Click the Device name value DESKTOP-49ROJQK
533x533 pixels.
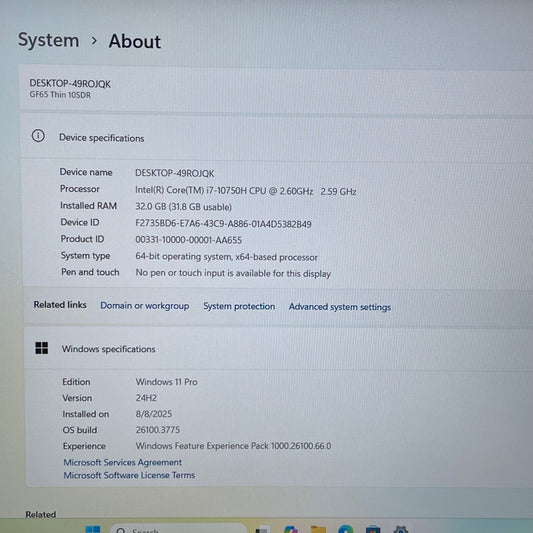(175, 173)
